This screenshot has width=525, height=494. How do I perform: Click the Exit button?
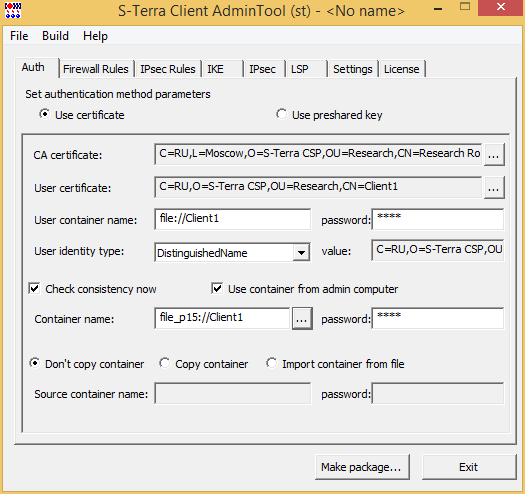[x=469, y=467]
